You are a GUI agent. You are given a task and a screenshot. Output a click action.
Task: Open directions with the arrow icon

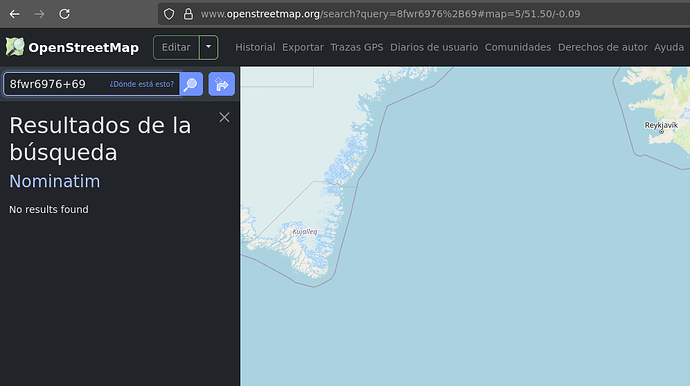[x=222, y=84]
